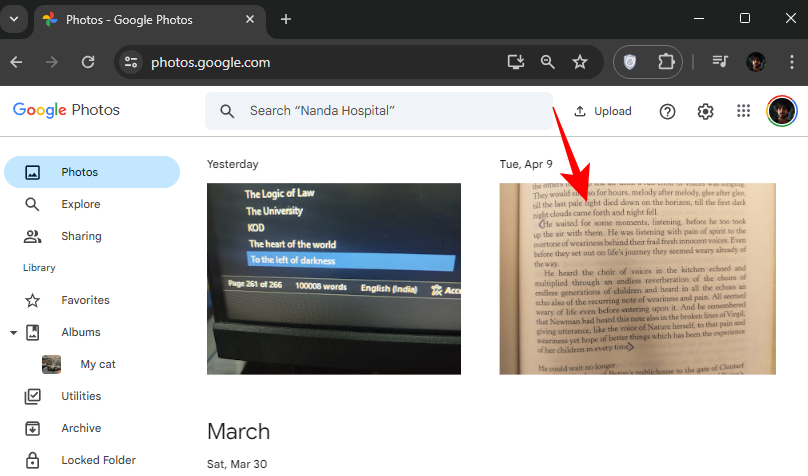Open Albums in the sidebar
Image resolution: width=808 pixels, height=476 pixels.
[x=81, y=332]
